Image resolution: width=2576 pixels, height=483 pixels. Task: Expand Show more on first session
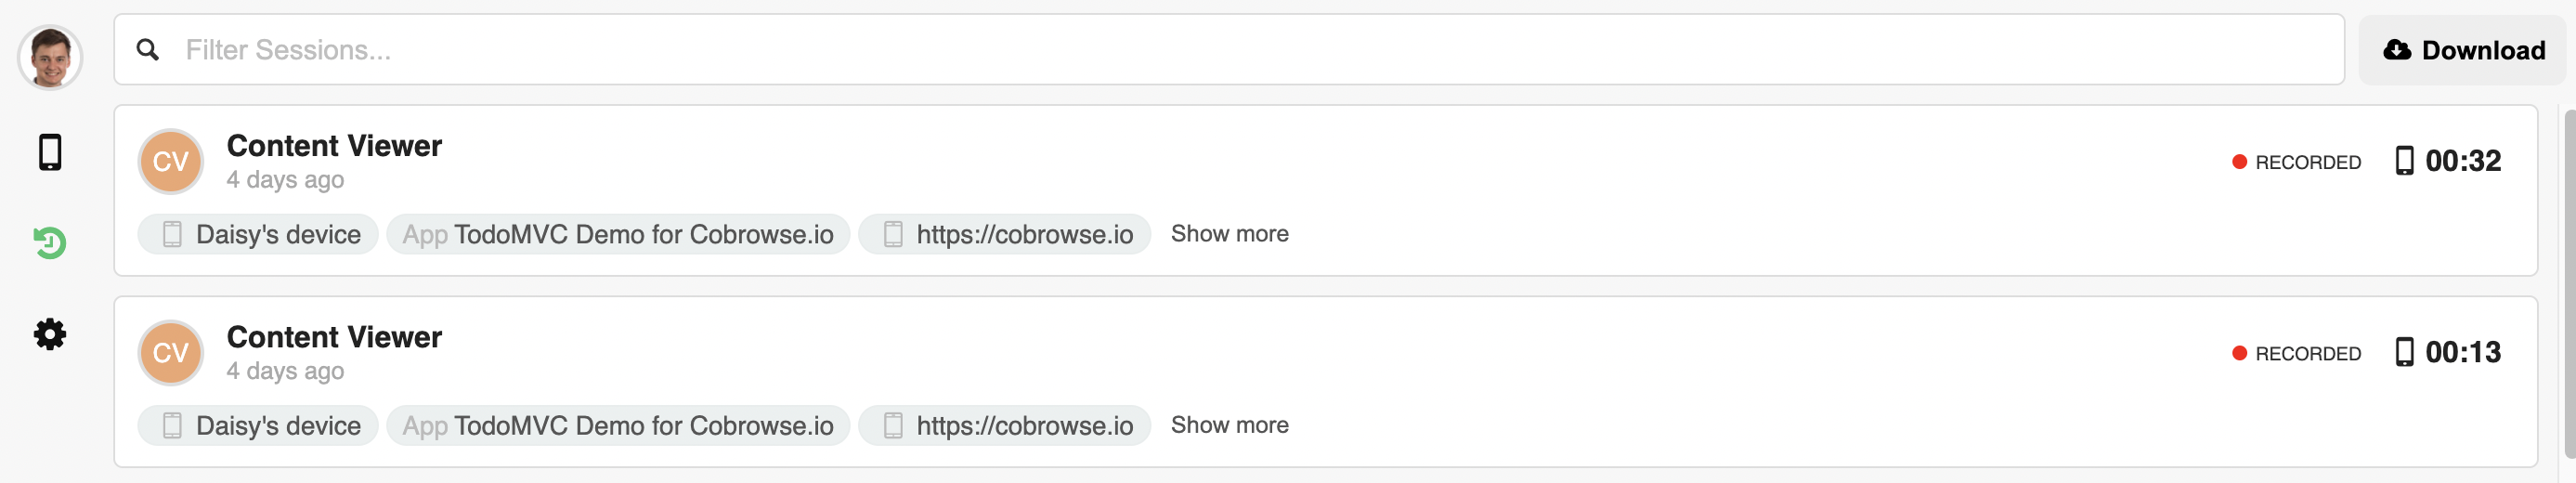(1230, 234)
